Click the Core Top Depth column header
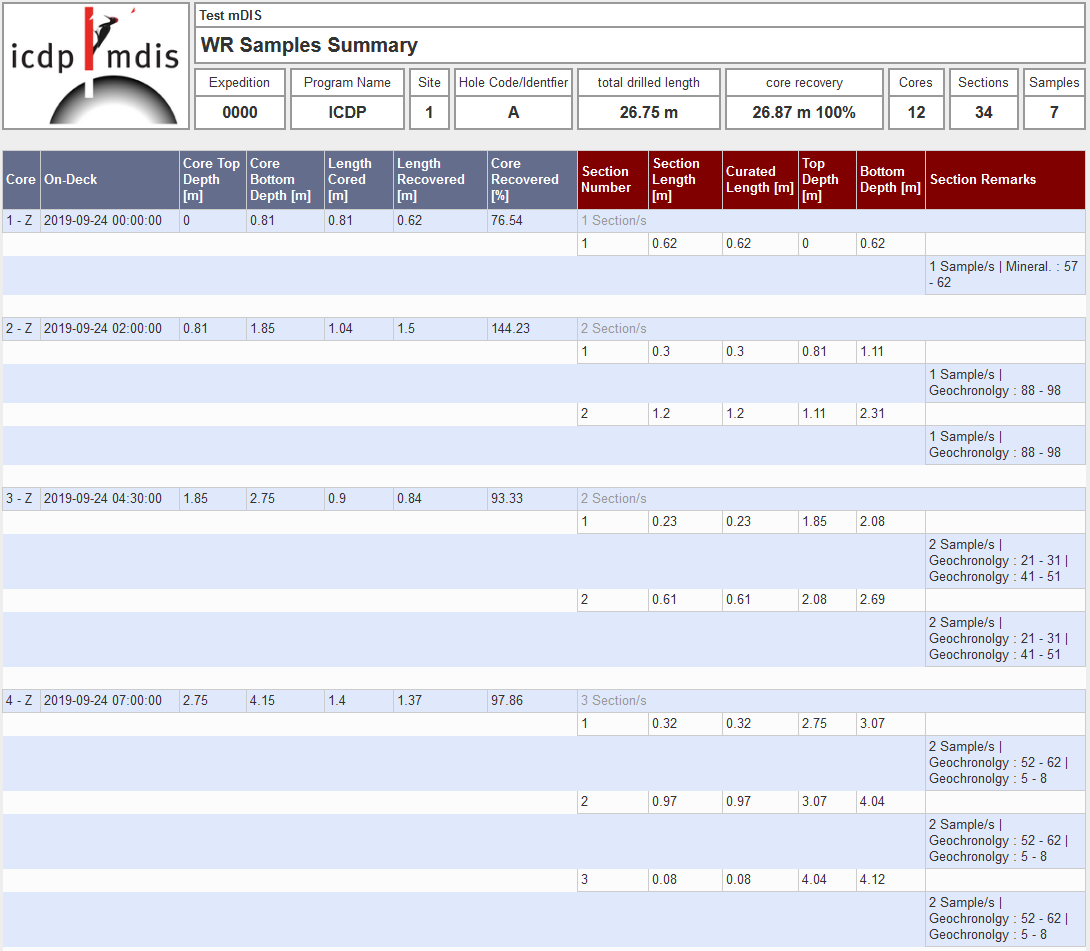The width and height of the screenshot is (1090, 951). pos(211,180)
